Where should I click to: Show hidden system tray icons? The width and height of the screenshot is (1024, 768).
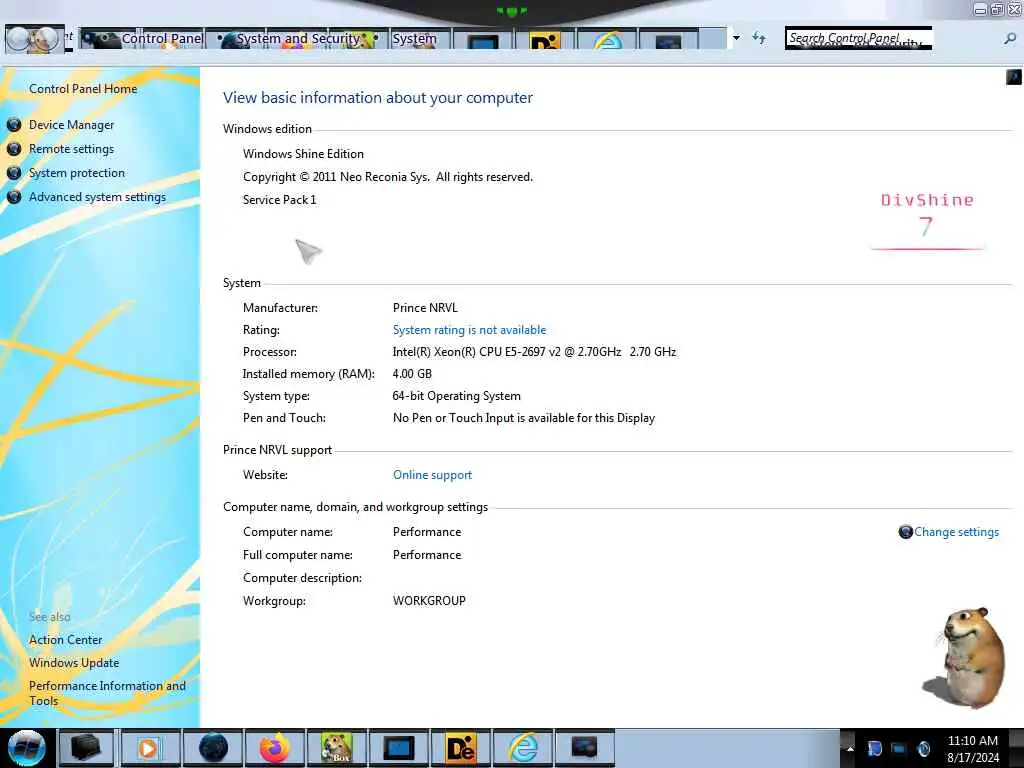pyautogui.click(x=850, y=748)
